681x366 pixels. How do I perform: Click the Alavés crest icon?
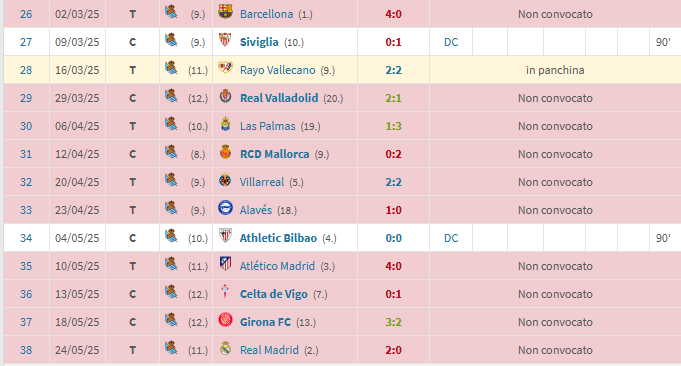tap(225, 208)
